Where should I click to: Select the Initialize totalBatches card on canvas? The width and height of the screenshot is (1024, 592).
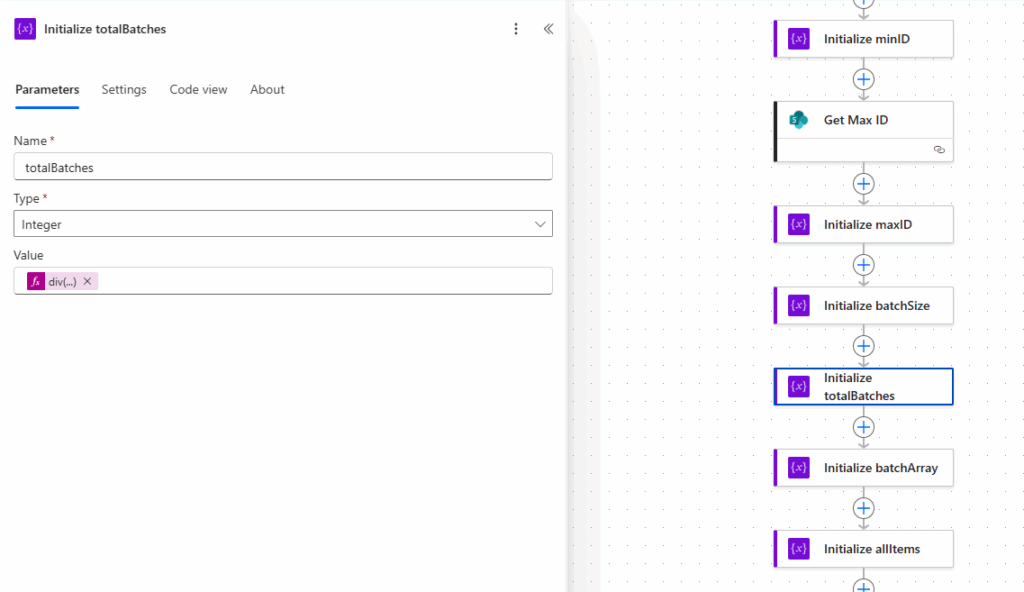pyautogui.click(x=863, y=387)
